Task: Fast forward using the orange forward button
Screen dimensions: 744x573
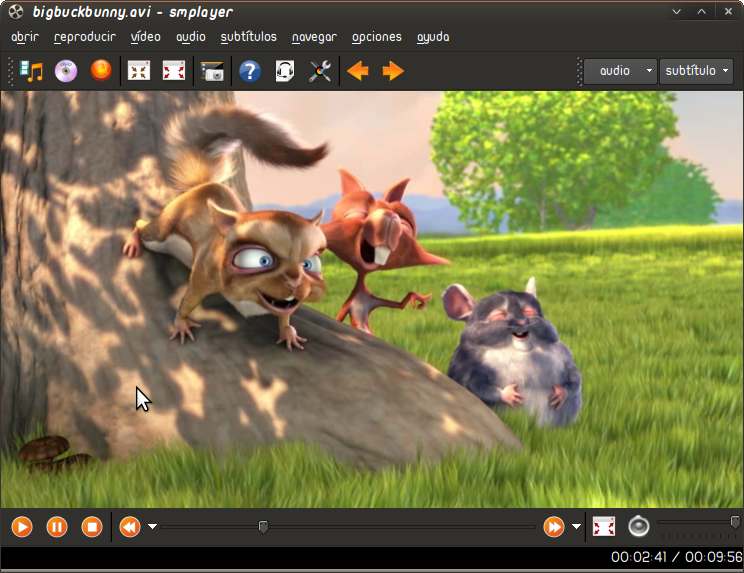Action: tap(554, 527)
